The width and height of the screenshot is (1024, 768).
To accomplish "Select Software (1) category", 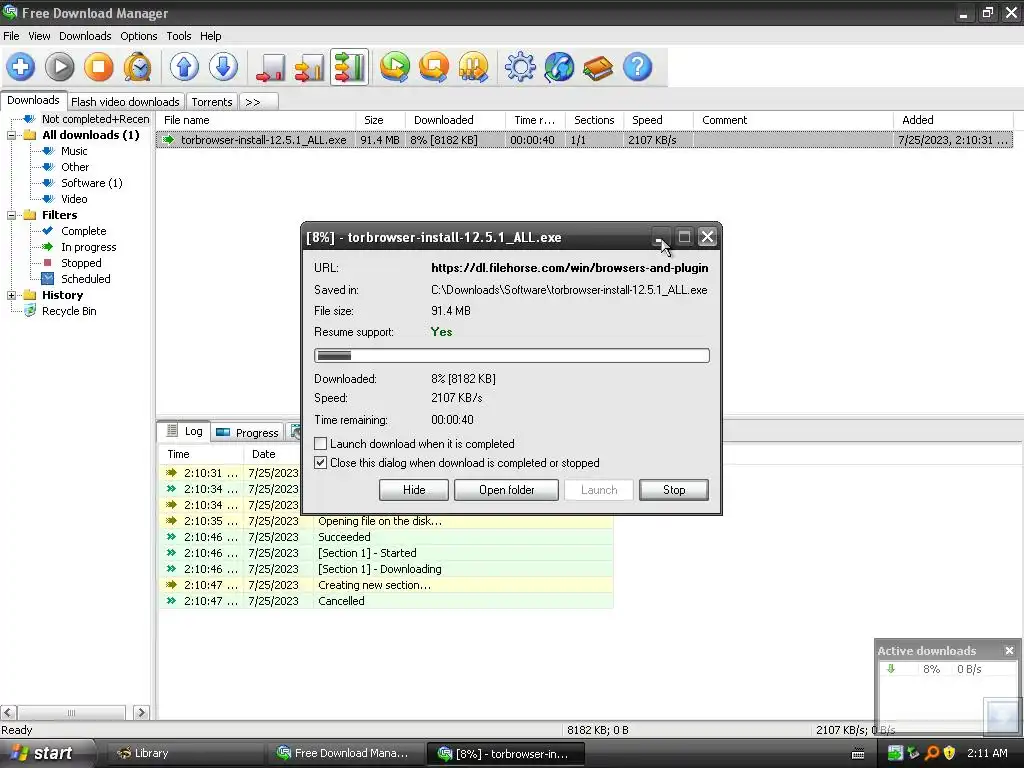I will 91,183.
